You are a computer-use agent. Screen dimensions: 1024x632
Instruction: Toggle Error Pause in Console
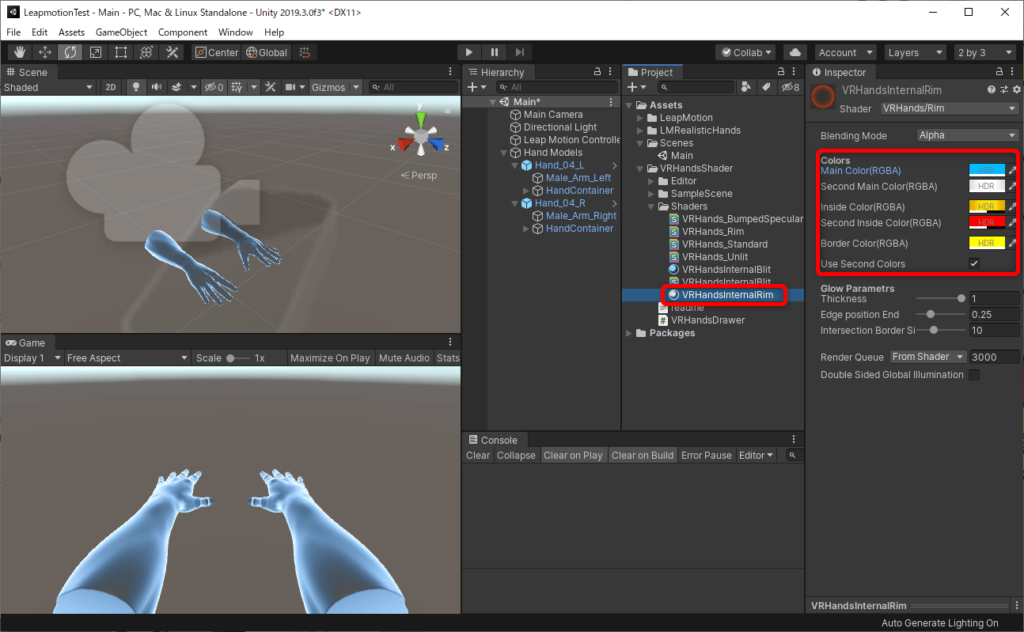(x=706, y=456)
